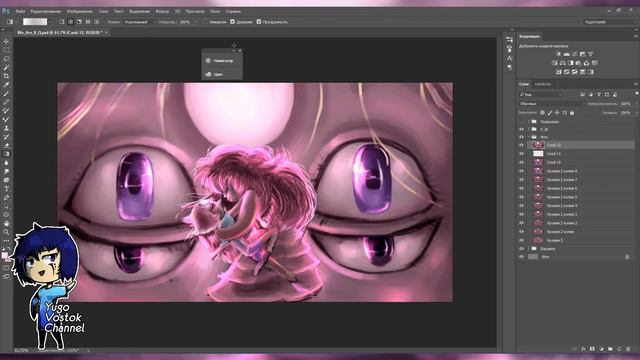The image size is (640, 360).
Task: Expand the top layer group arrow
Action: coord(529,122)
